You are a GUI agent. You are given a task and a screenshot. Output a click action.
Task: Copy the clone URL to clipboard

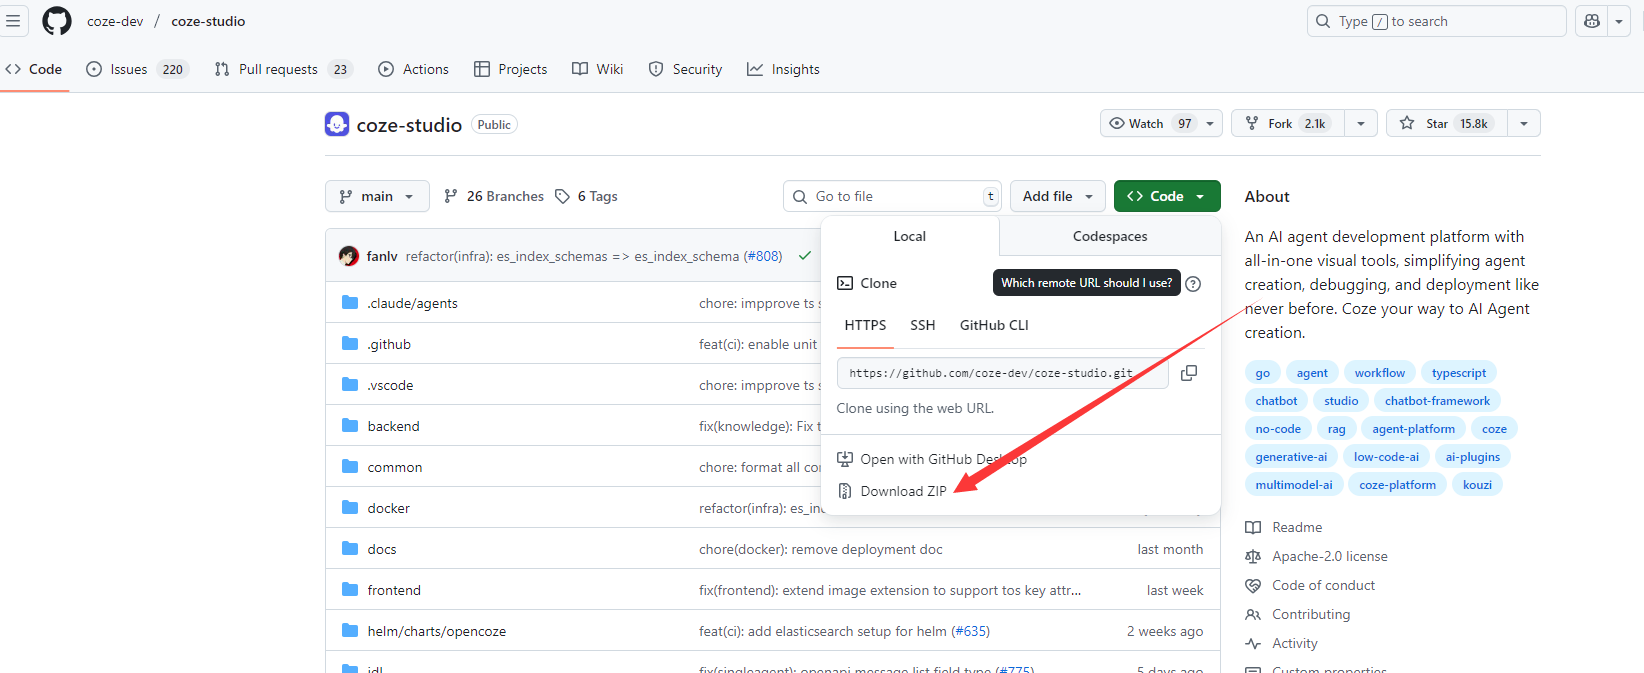tap(1189, 373)
